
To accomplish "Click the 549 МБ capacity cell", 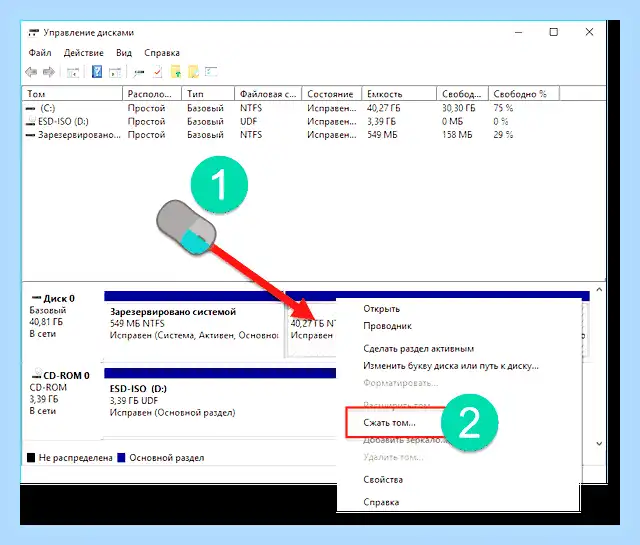I will 382,135.
